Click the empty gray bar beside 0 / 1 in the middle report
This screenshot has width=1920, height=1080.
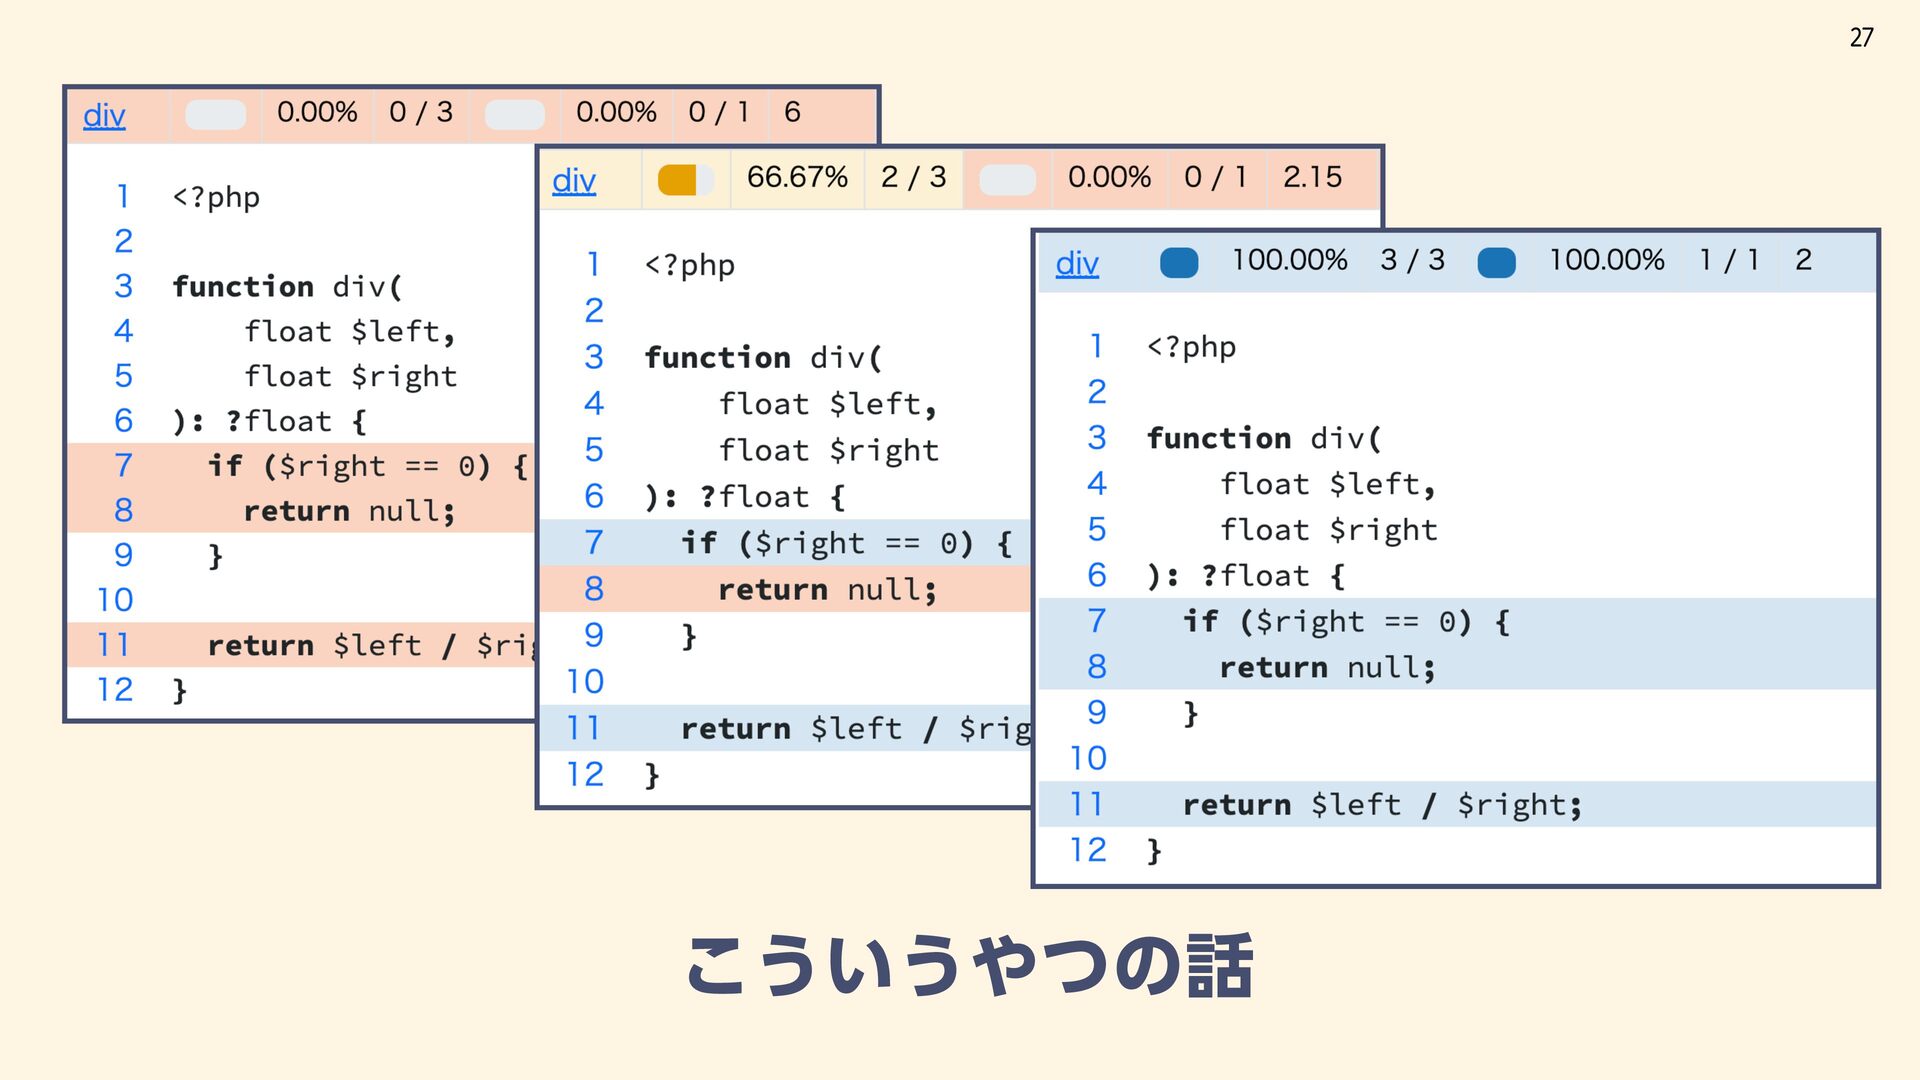pyautogui.click(x=1007, y=180)
